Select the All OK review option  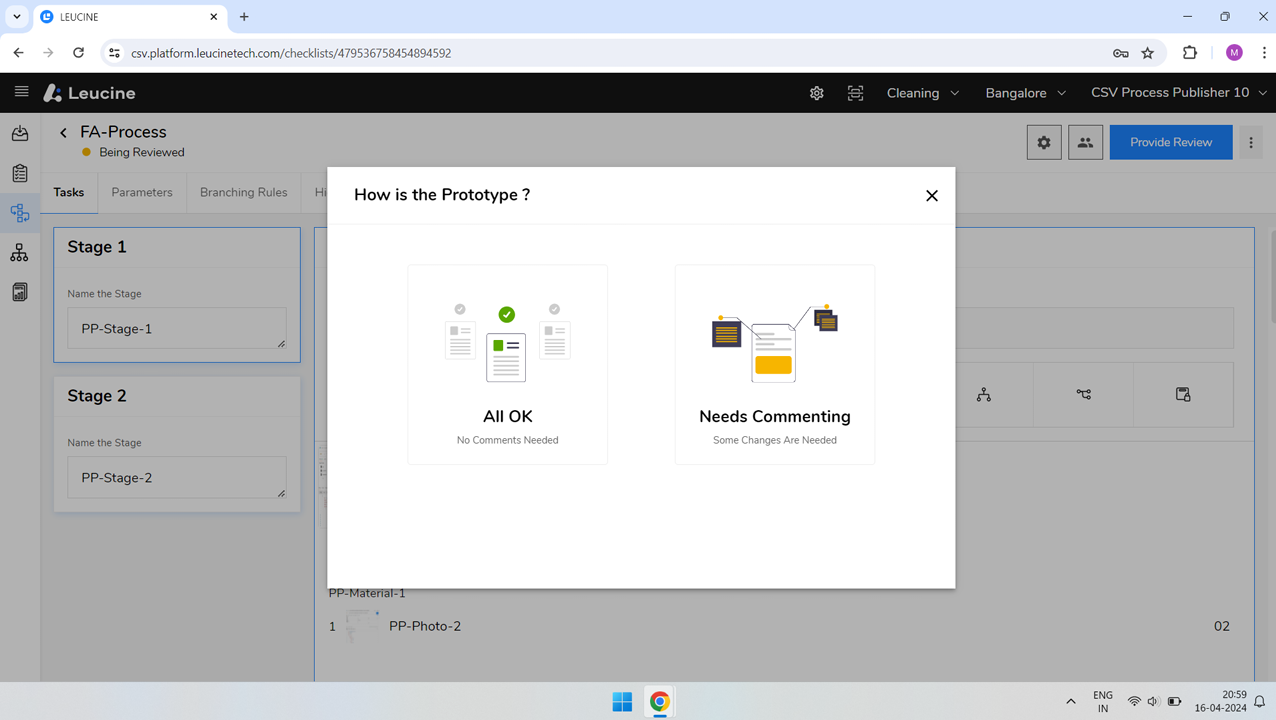(507, 364)
